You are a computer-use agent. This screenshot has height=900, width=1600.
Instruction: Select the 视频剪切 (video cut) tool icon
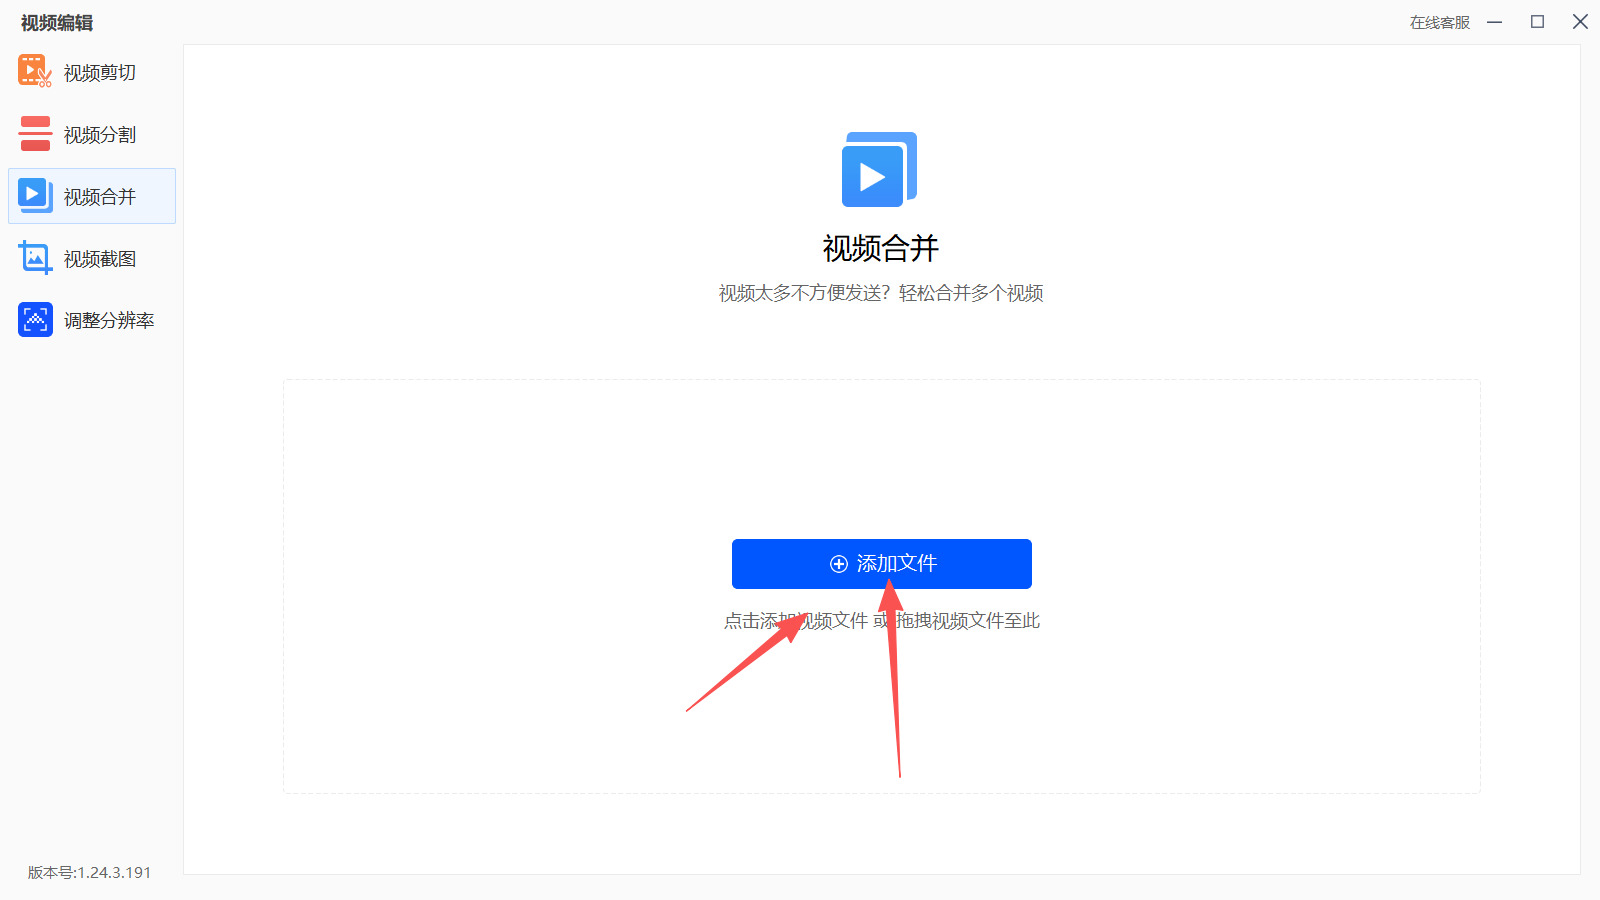tap(34, 71)
